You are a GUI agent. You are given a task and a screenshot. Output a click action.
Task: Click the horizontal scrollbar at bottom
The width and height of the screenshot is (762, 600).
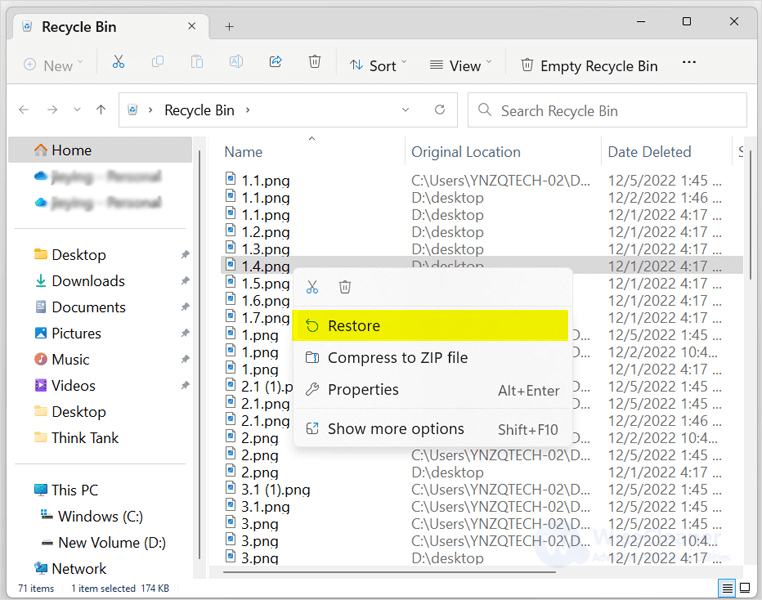390,572
